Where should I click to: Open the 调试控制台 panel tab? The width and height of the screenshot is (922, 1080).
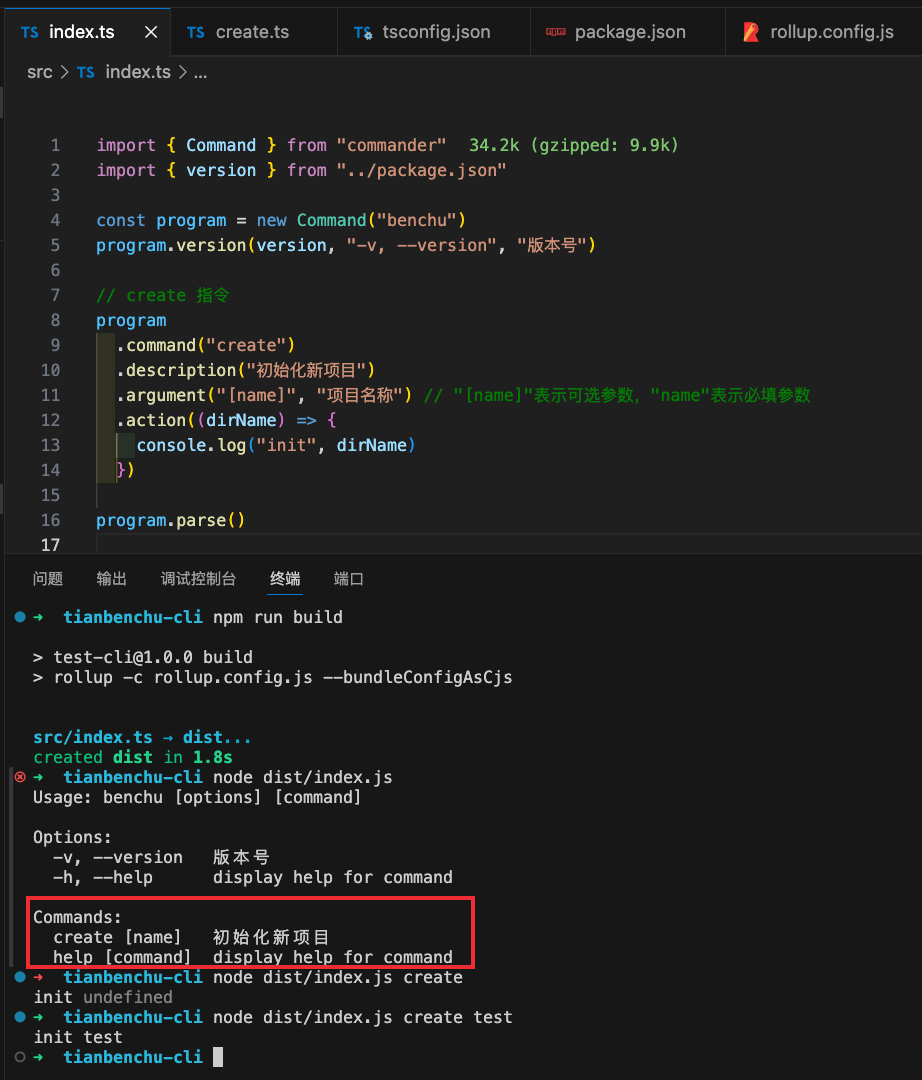pos(198,579)
